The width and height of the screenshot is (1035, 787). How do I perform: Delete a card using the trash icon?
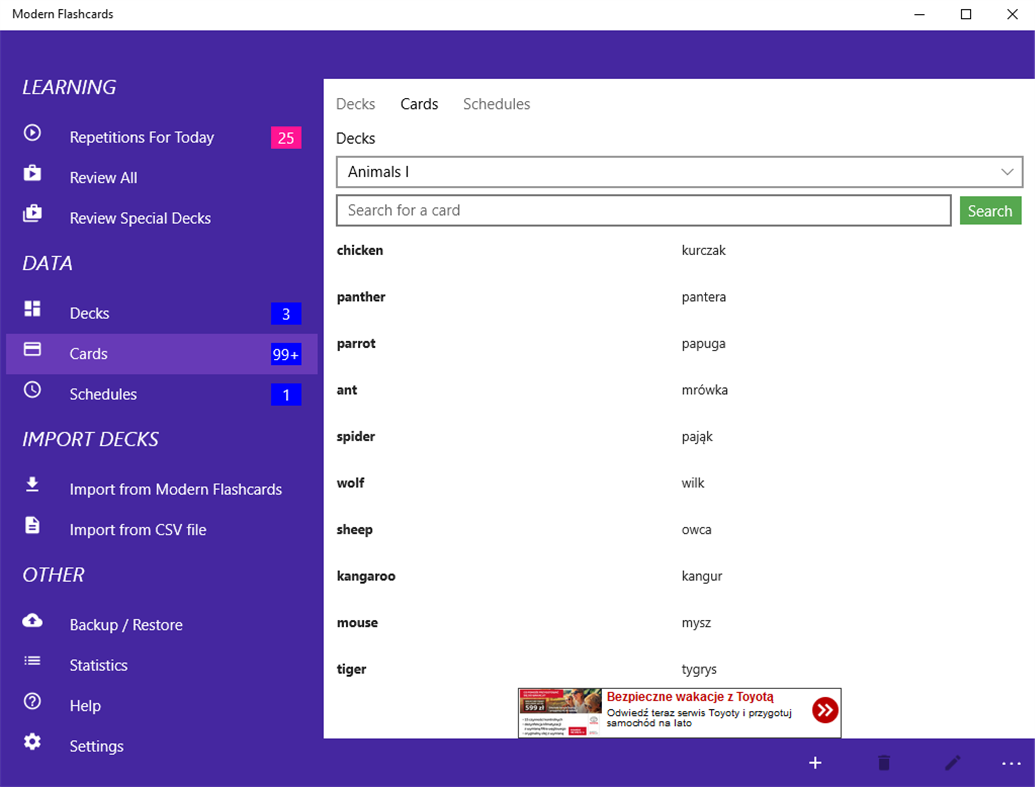point(883,762)
